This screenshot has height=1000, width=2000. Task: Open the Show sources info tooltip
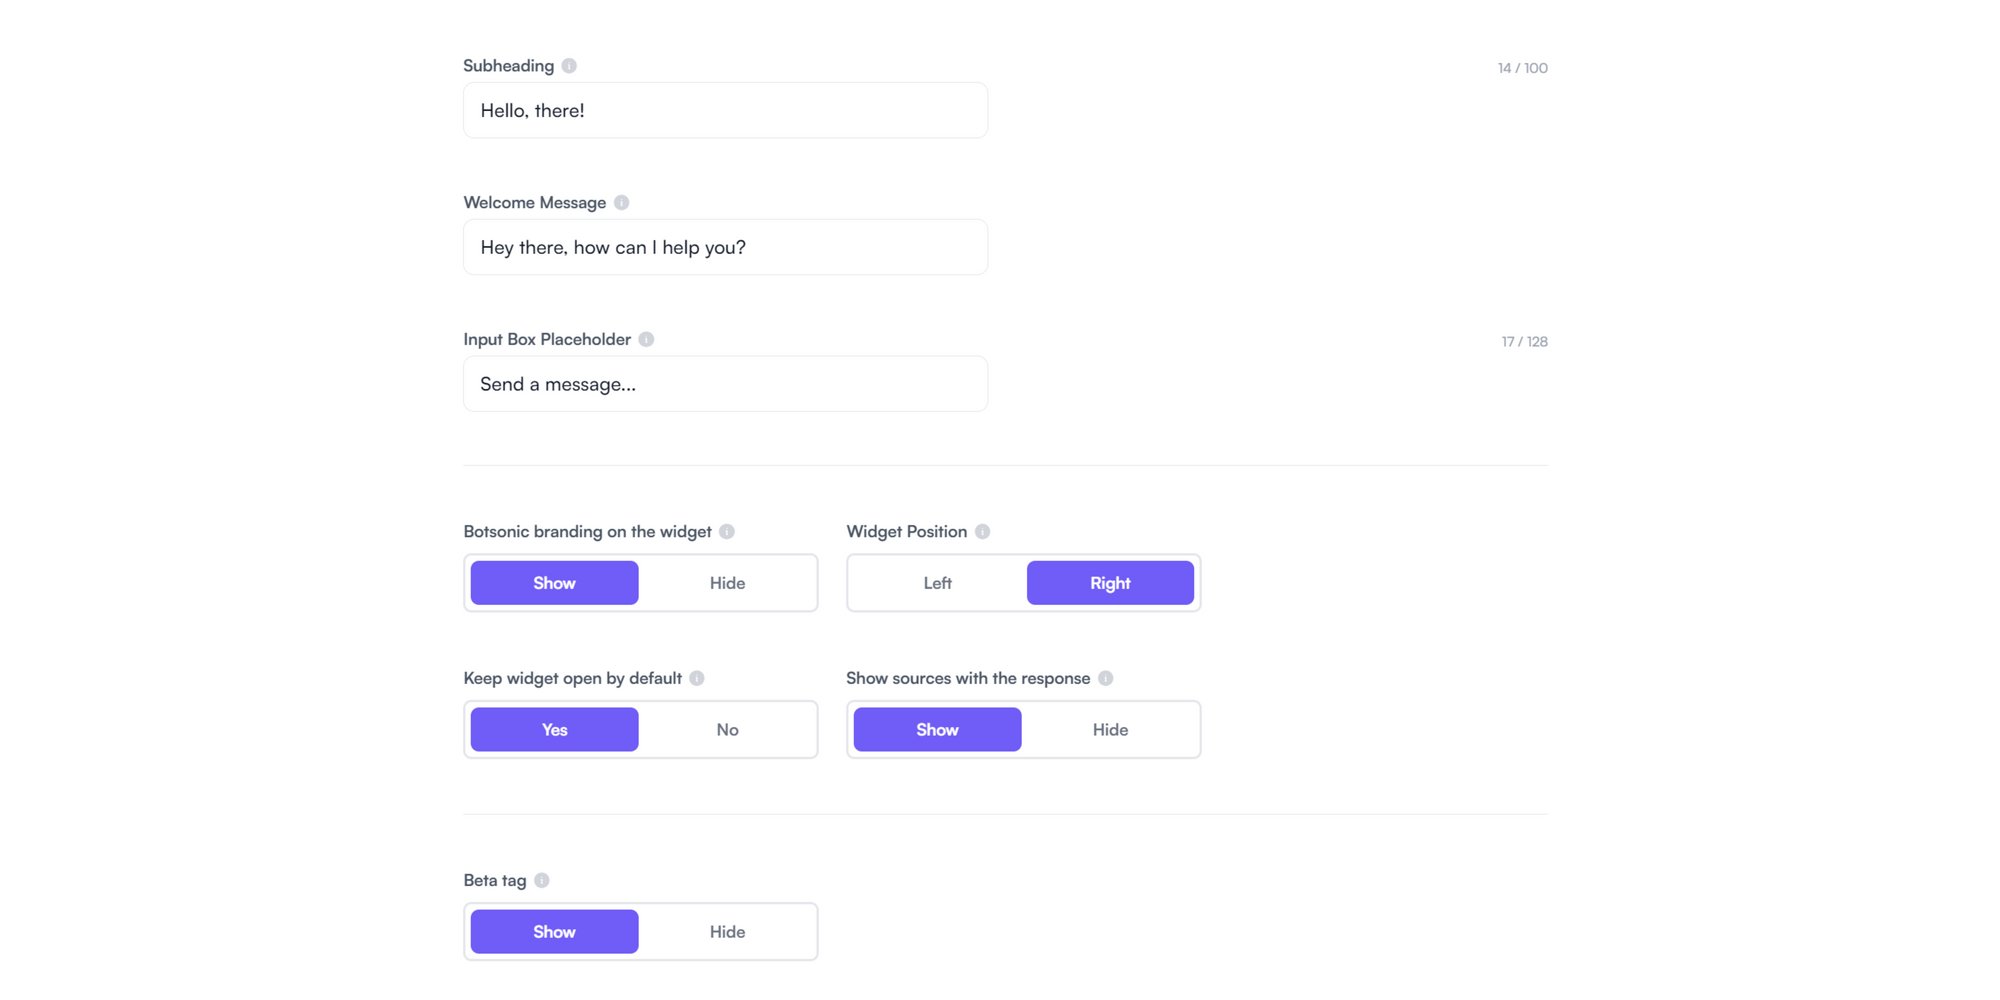click(x=1106, y=677)
